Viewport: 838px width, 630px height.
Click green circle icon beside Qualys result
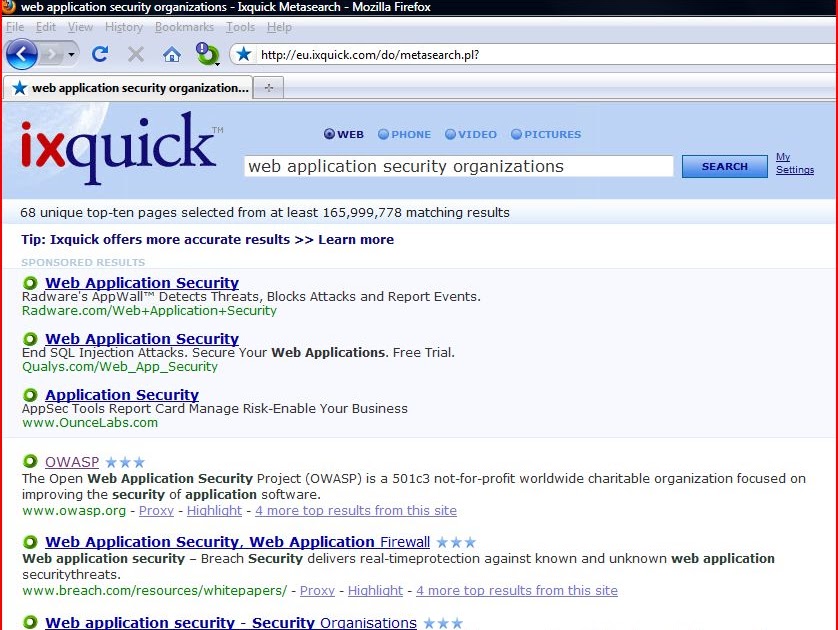point(30,339)
